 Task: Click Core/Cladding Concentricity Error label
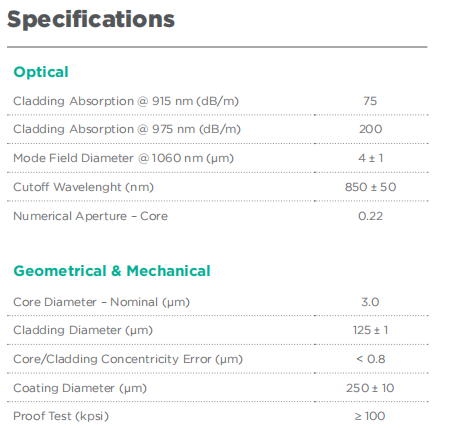point(128,359)
